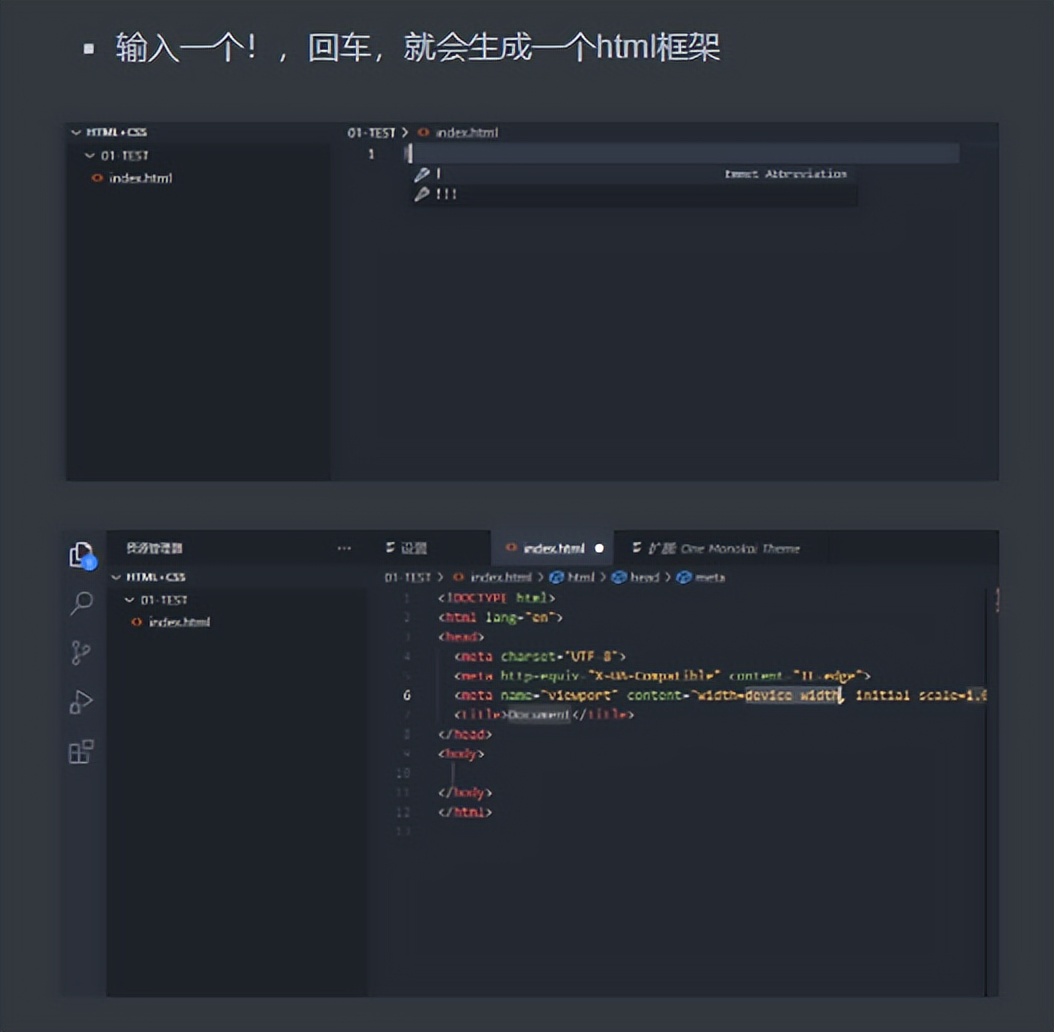Toggle the unsaved changes dot on index.html tab
Screen dimensions: 1054x1032
click(x=601, y=548)
